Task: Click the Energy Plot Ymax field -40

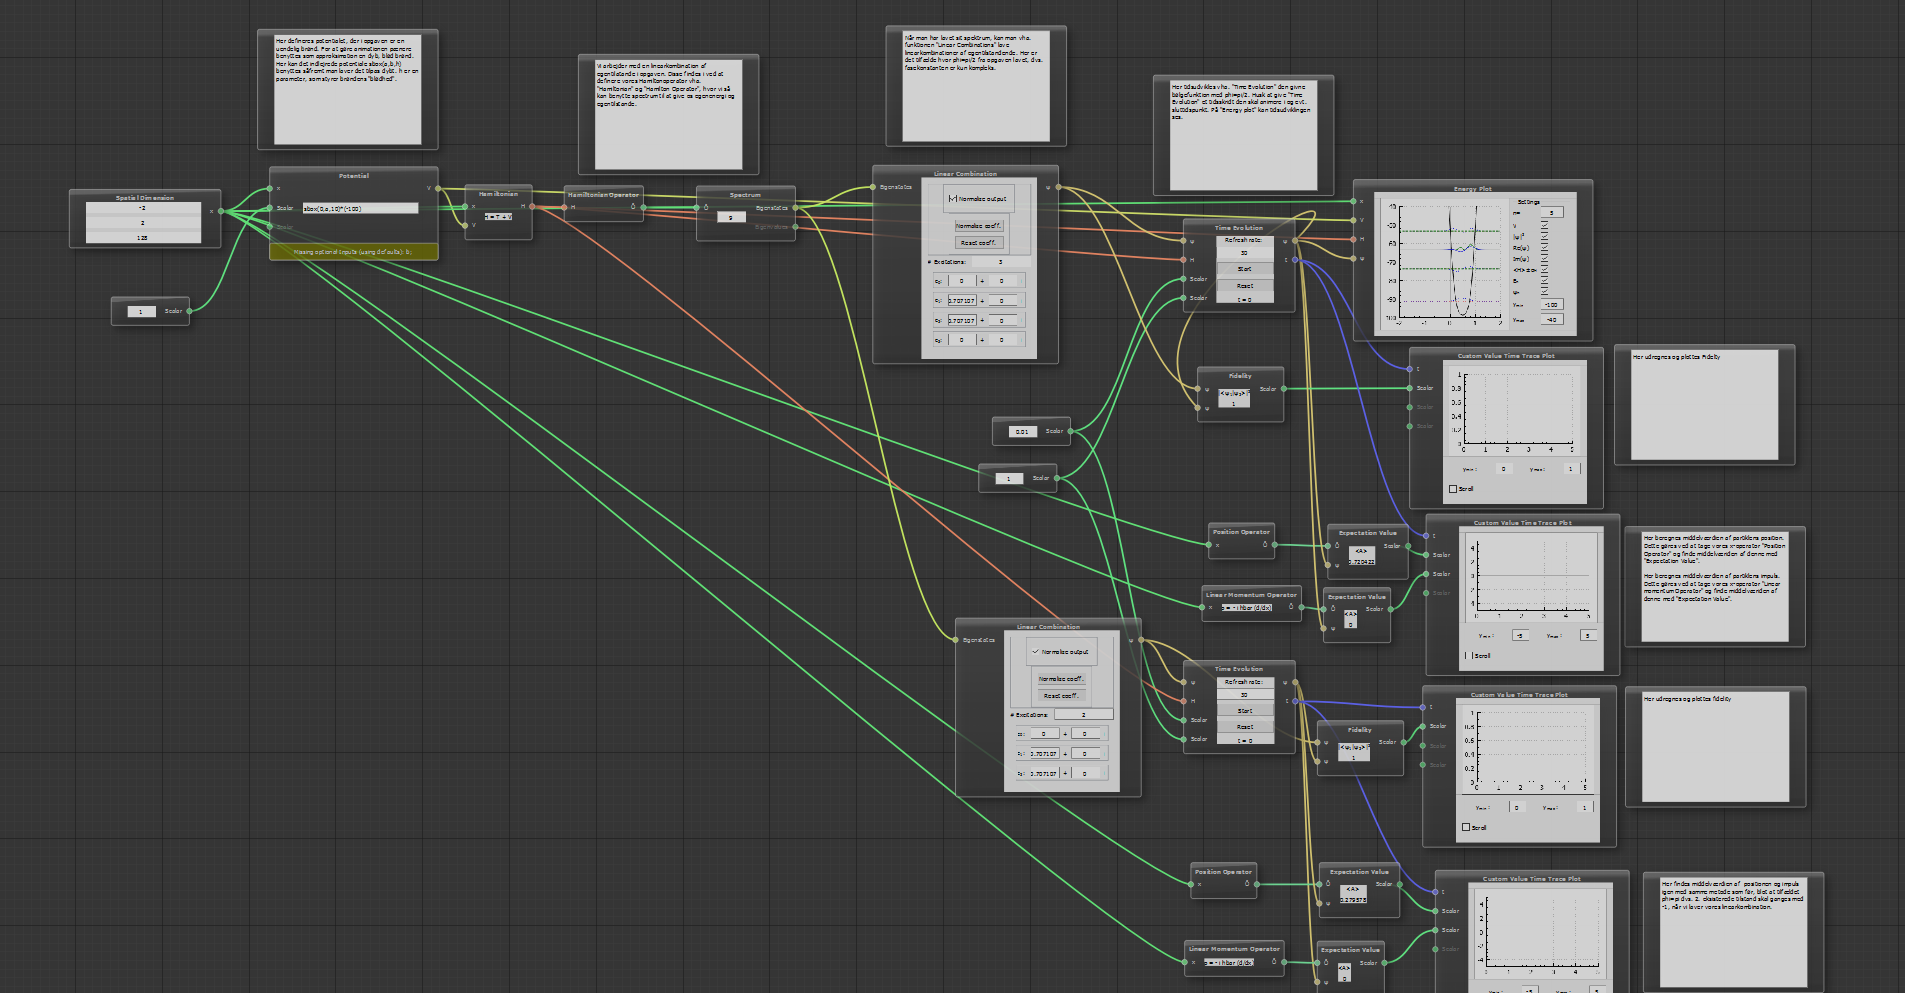Action: (x=1551, y=320)
